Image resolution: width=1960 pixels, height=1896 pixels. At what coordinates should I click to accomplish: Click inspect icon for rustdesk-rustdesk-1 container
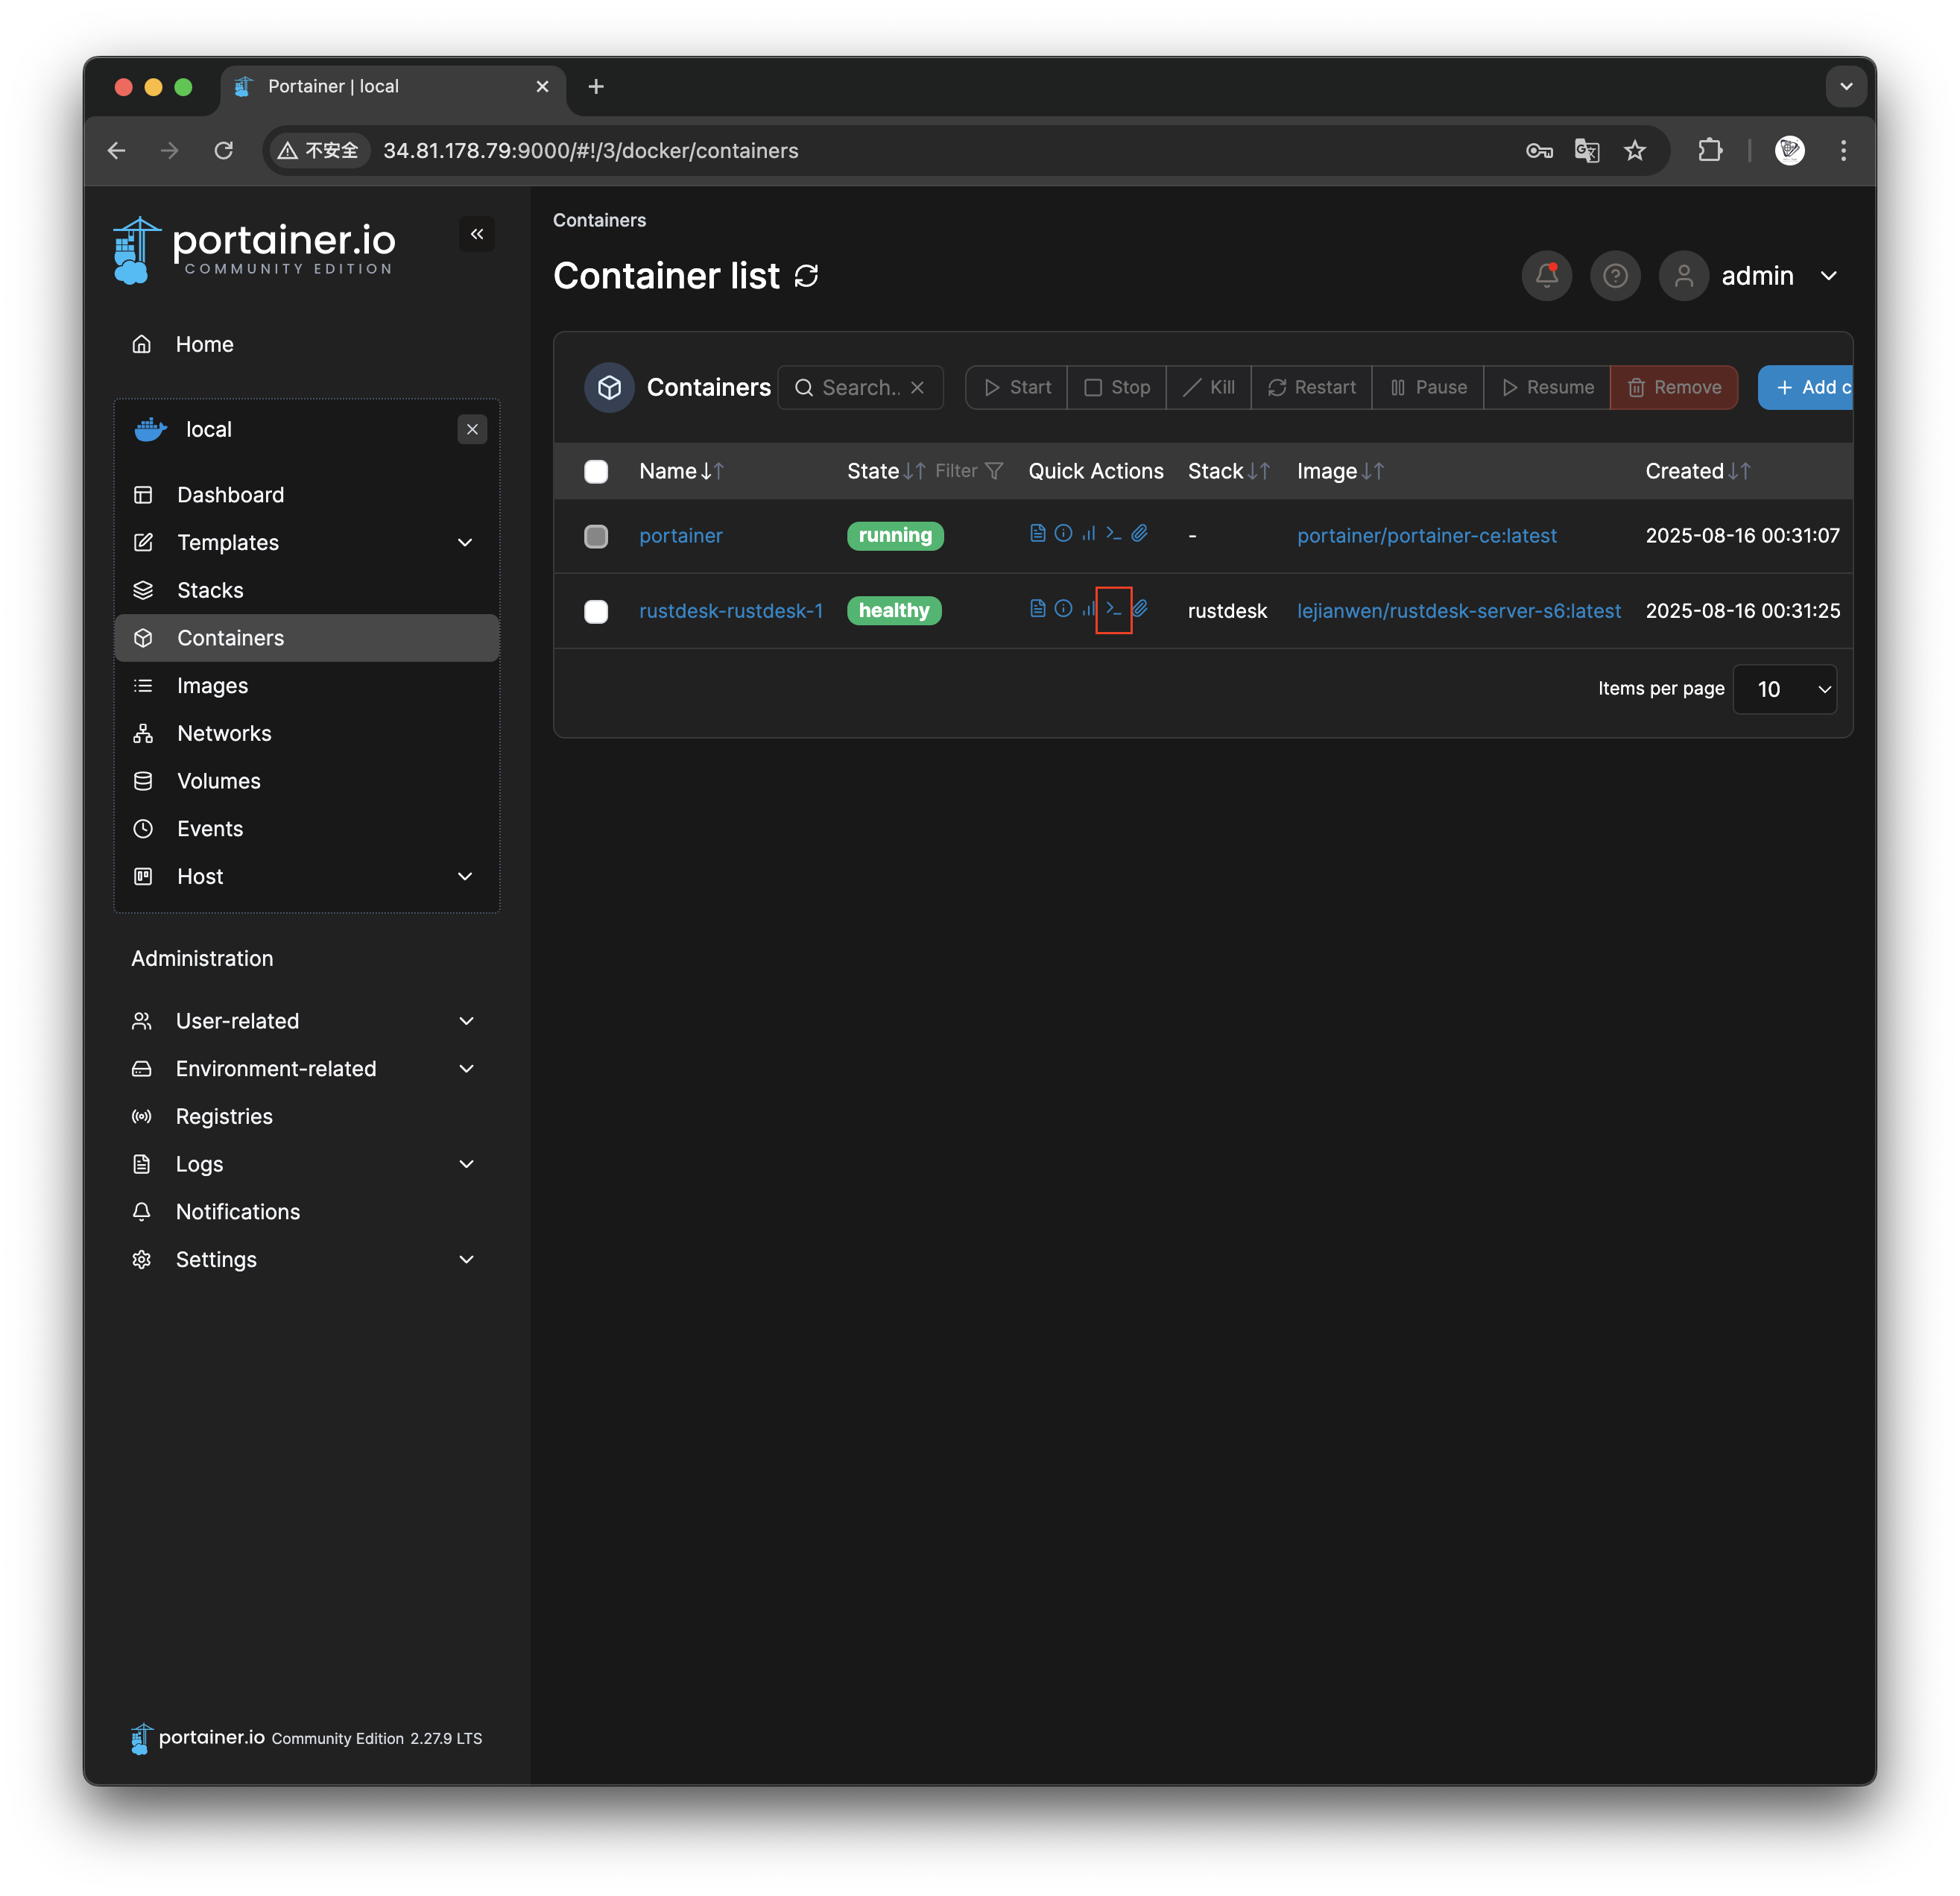[x=1063, y=609]
